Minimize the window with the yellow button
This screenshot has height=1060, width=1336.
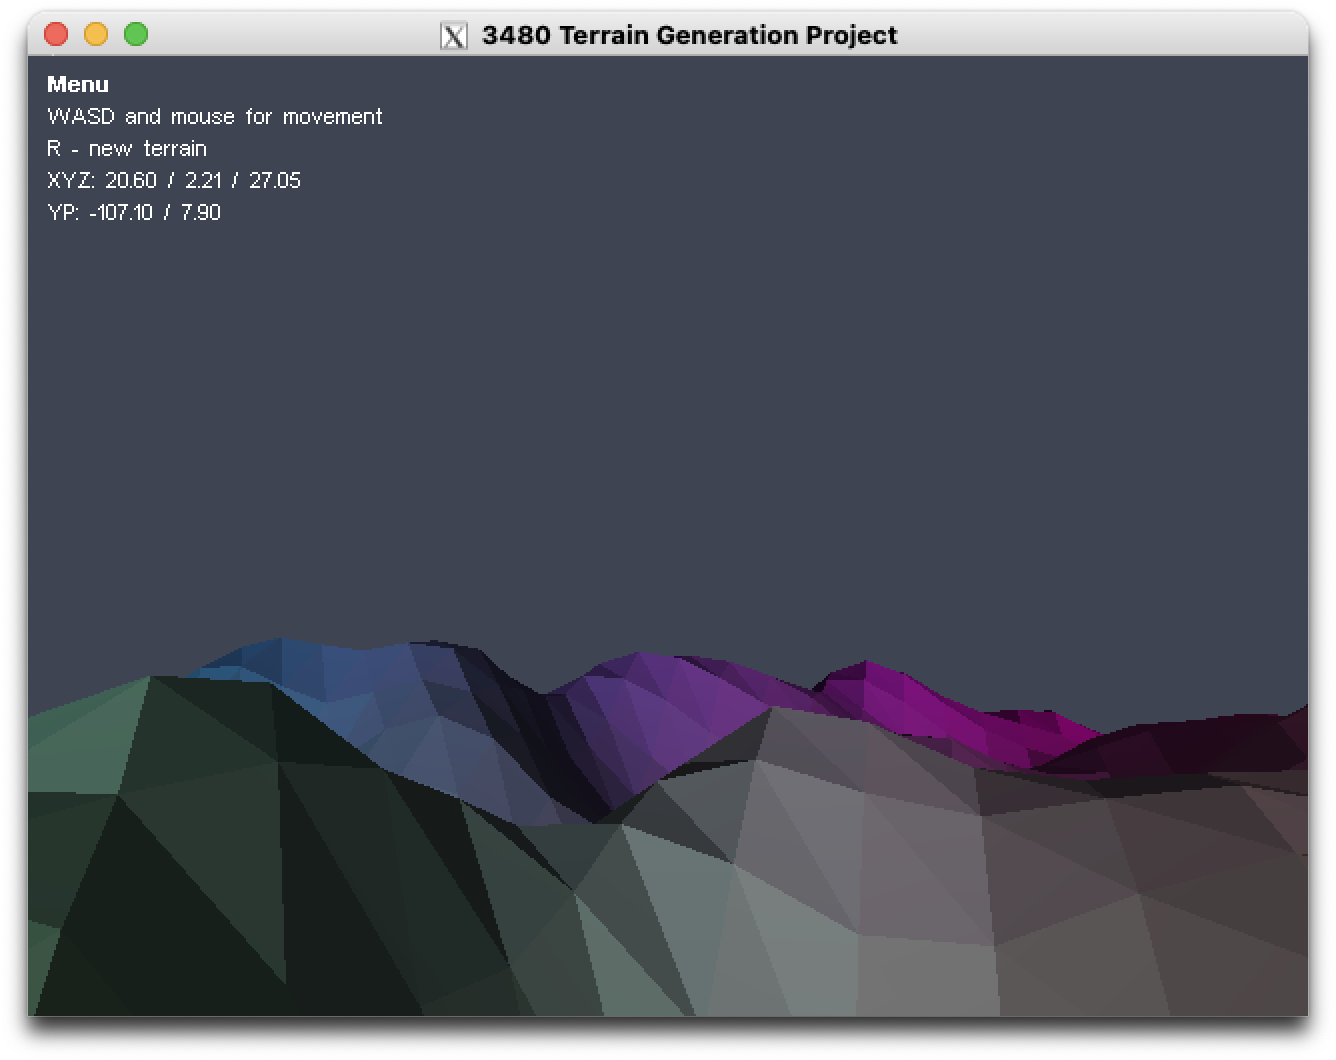coord(96,35)
